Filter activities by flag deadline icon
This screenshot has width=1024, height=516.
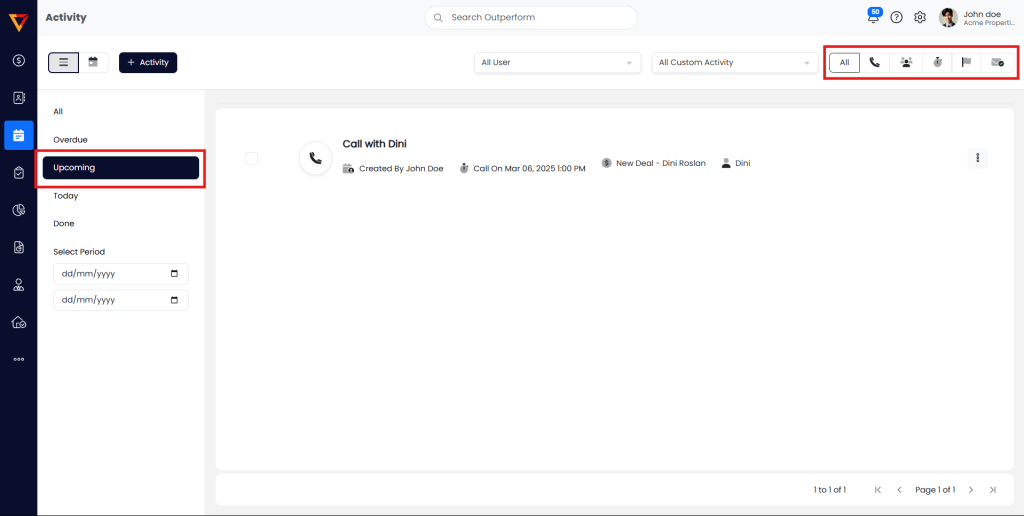[x=966, y=62]
